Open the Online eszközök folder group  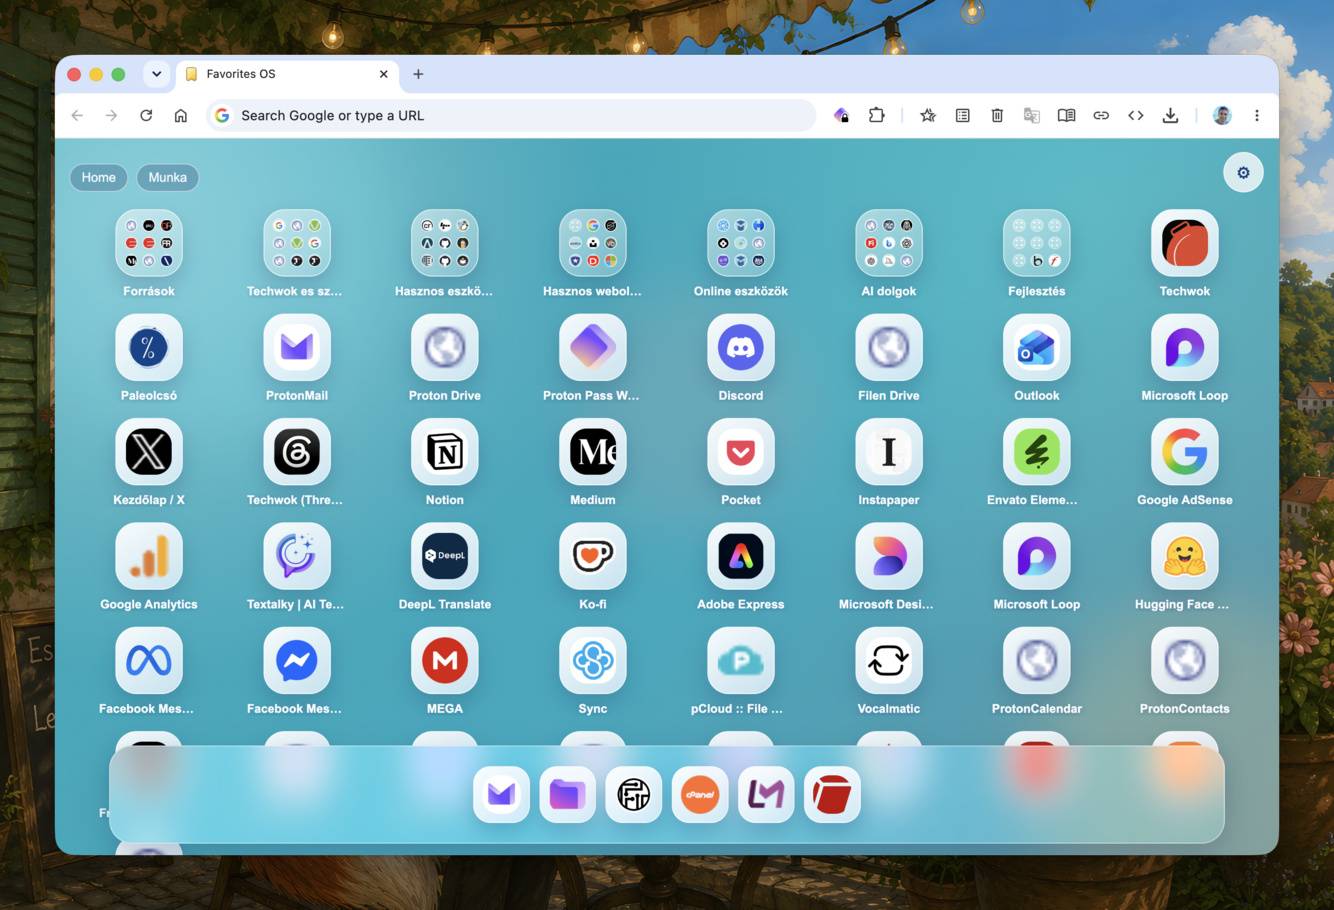tap(741, 243)
